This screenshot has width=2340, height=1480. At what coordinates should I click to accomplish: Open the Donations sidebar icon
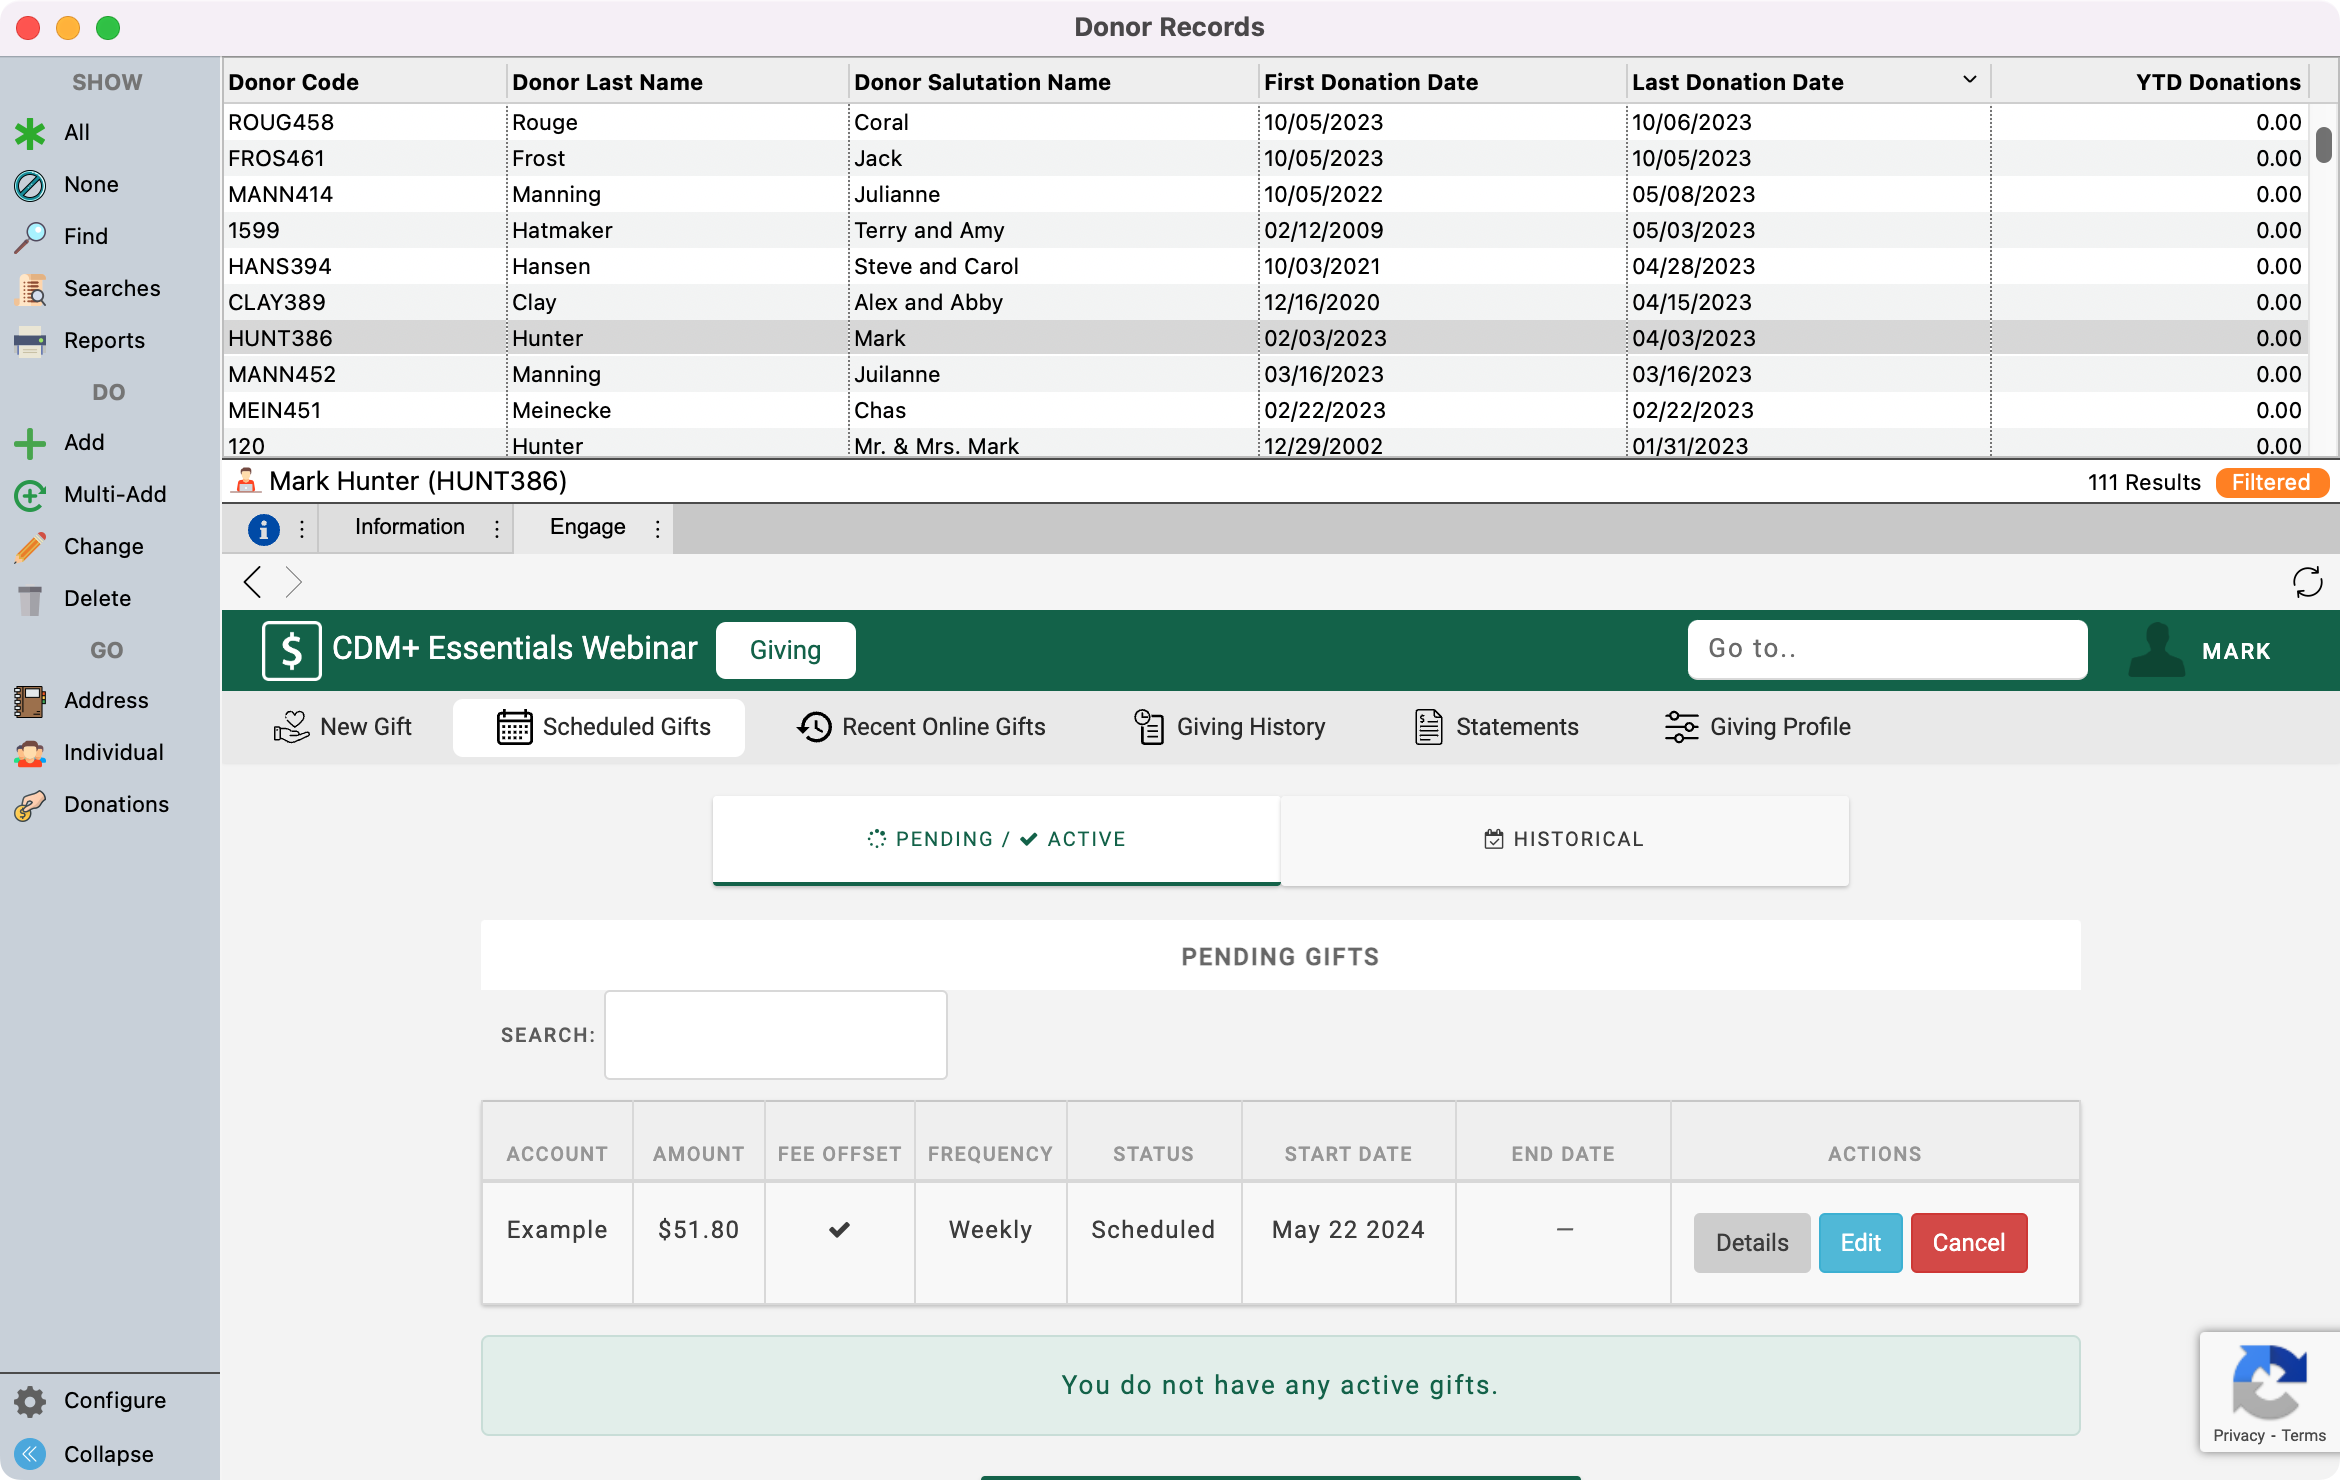[x=30, y=805]
